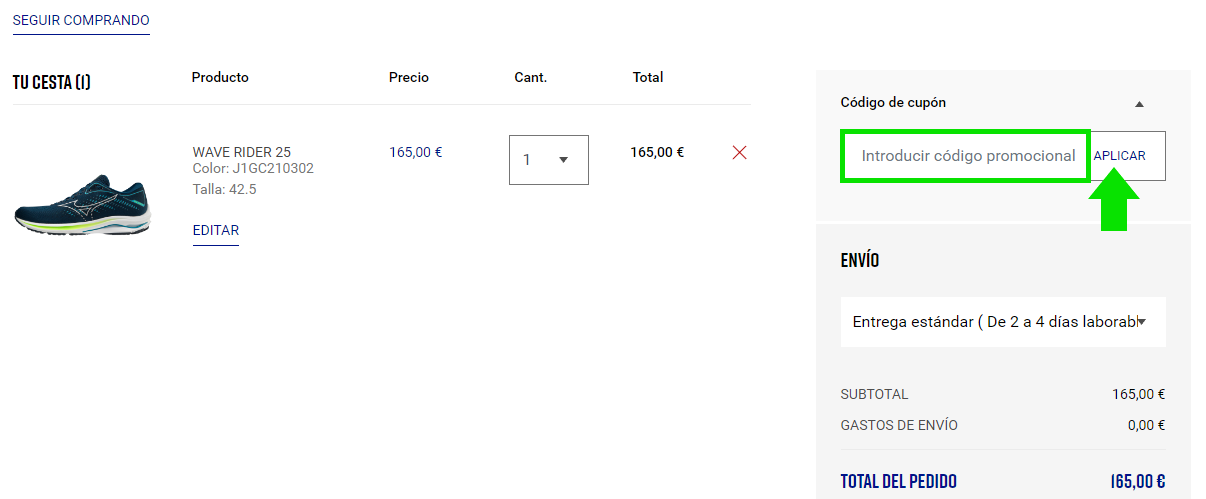
Task: Click the SUBTOTAL label in summary
Action: click(874, 394)
